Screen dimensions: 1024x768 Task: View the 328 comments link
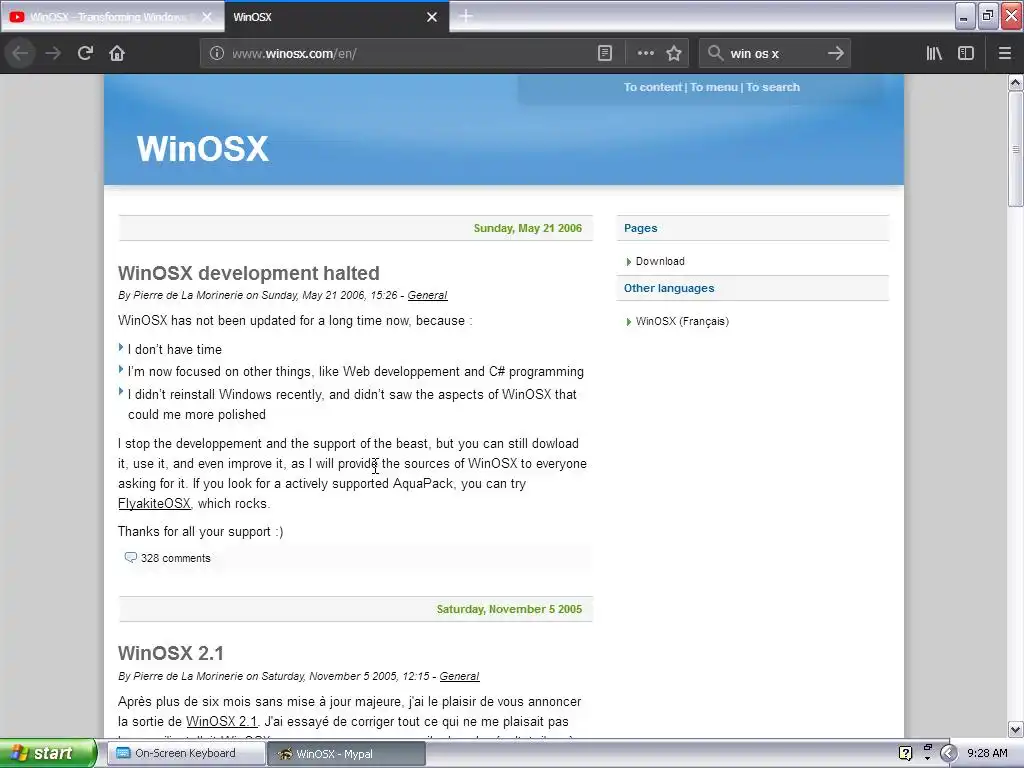[176, 558]
